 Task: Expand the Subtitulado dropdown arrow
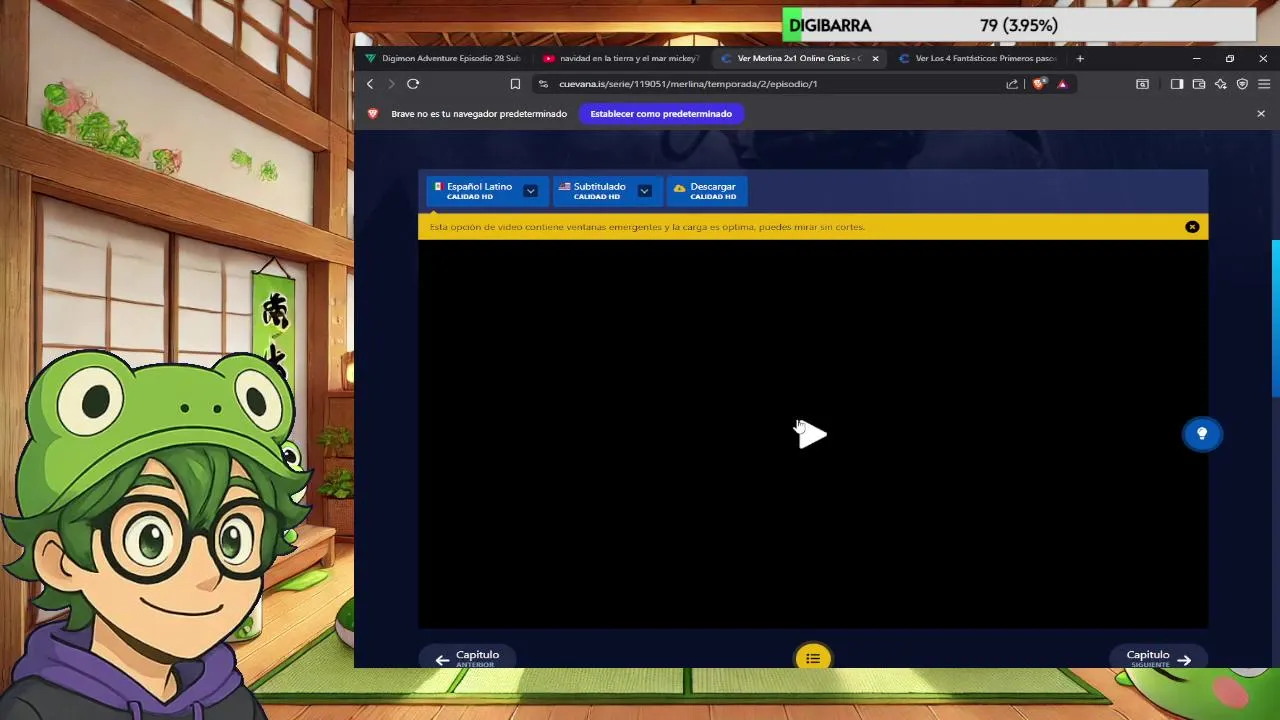click(x=645, y=190)
